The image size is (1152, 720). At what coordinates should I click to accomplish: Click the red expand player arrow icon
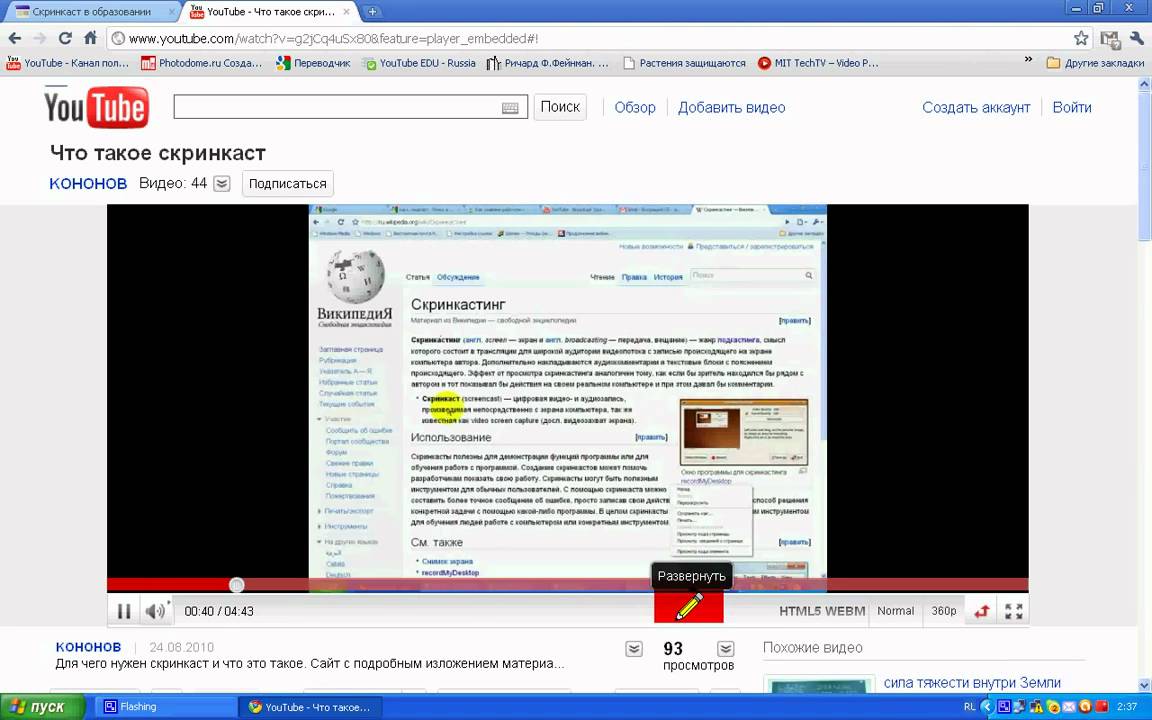click(x=982, y=611)
